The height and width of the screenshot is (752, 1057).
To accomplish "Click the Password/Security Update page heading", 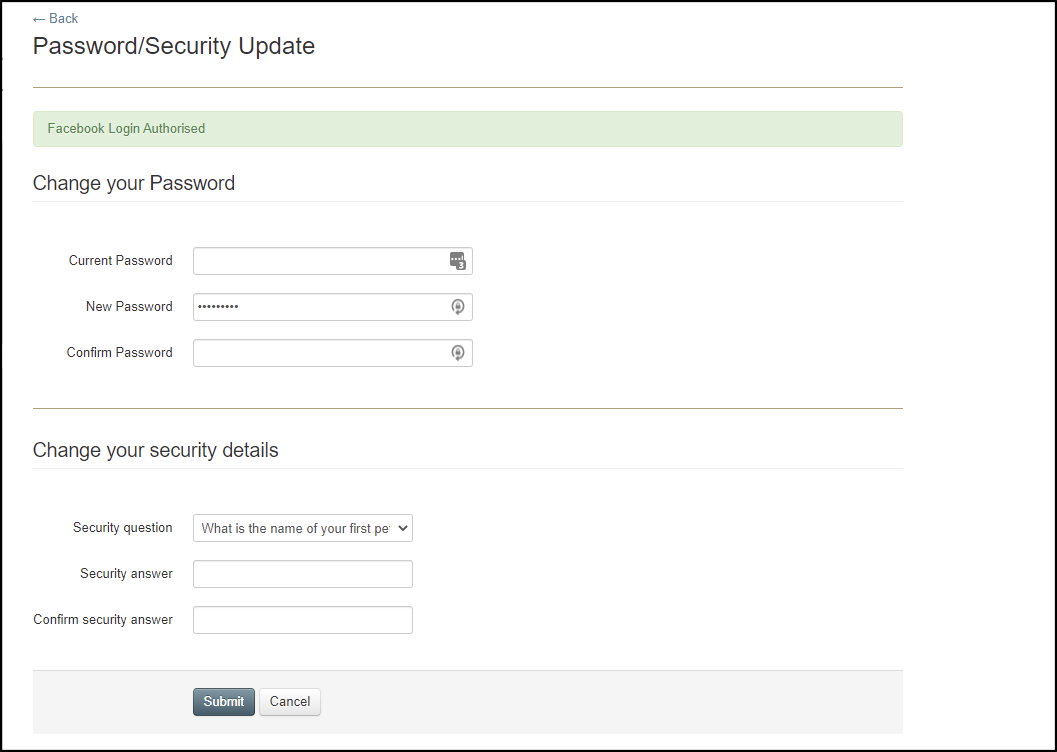I will [174, 46].
